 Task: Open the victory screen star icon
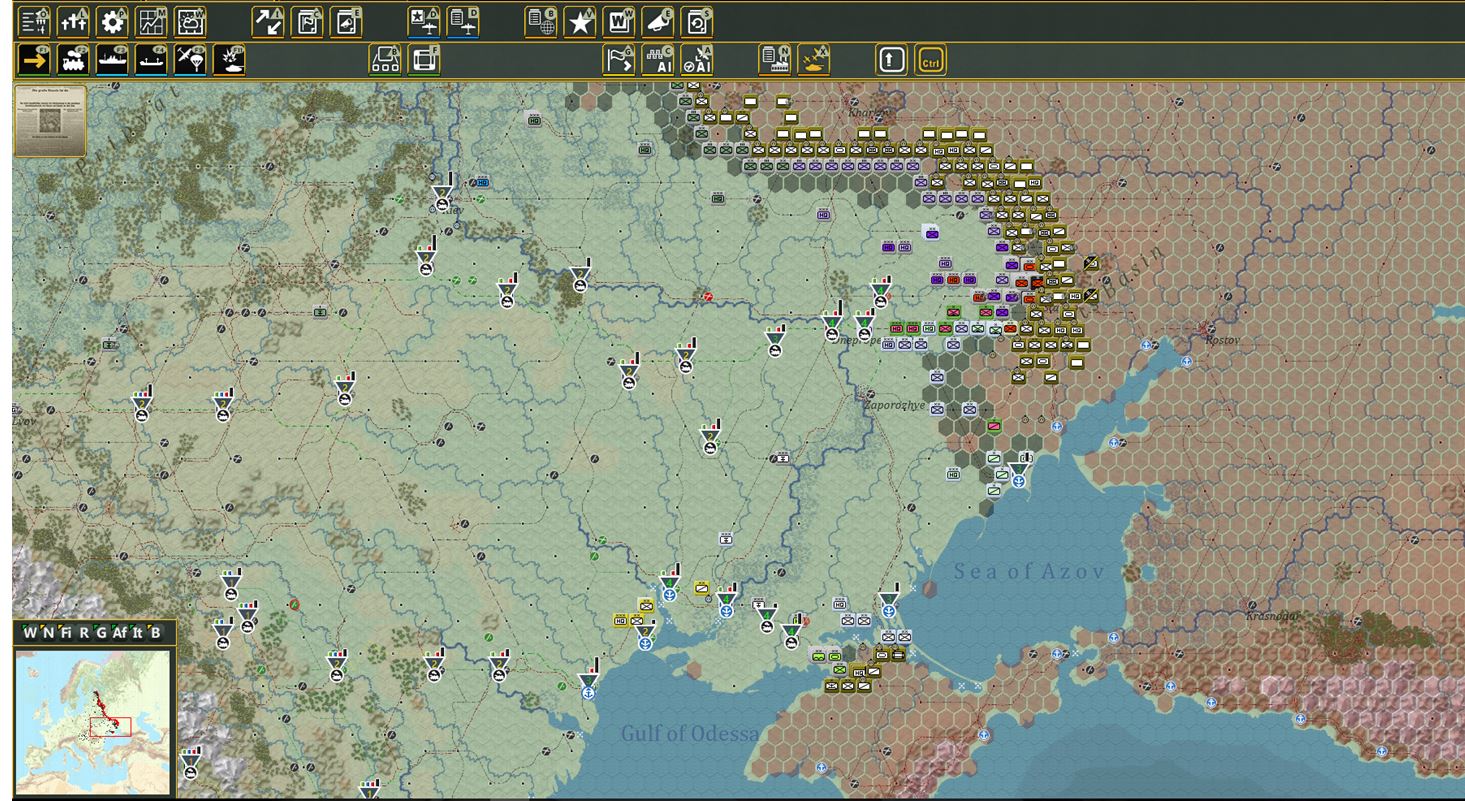pos(580,23)
